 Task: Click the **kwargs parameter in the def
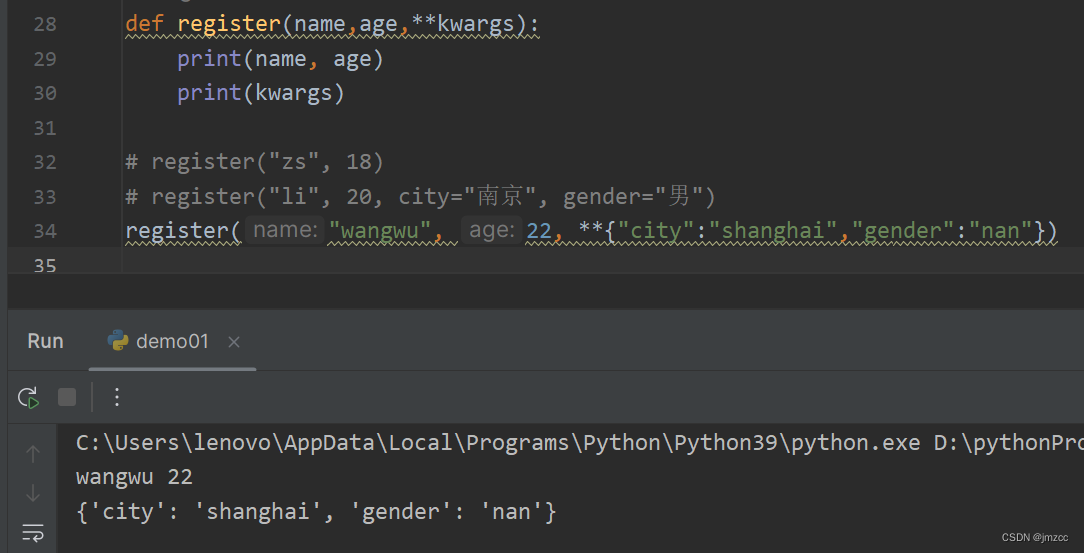463,24
